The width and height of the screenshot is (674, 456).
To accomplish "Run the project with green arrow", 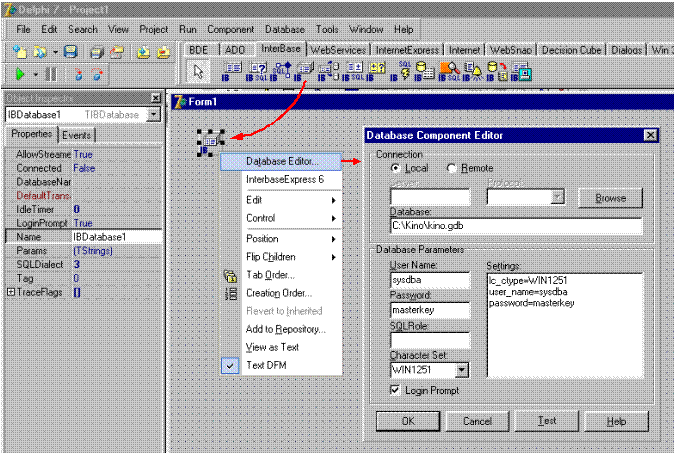I will click(x=20, y=74).
